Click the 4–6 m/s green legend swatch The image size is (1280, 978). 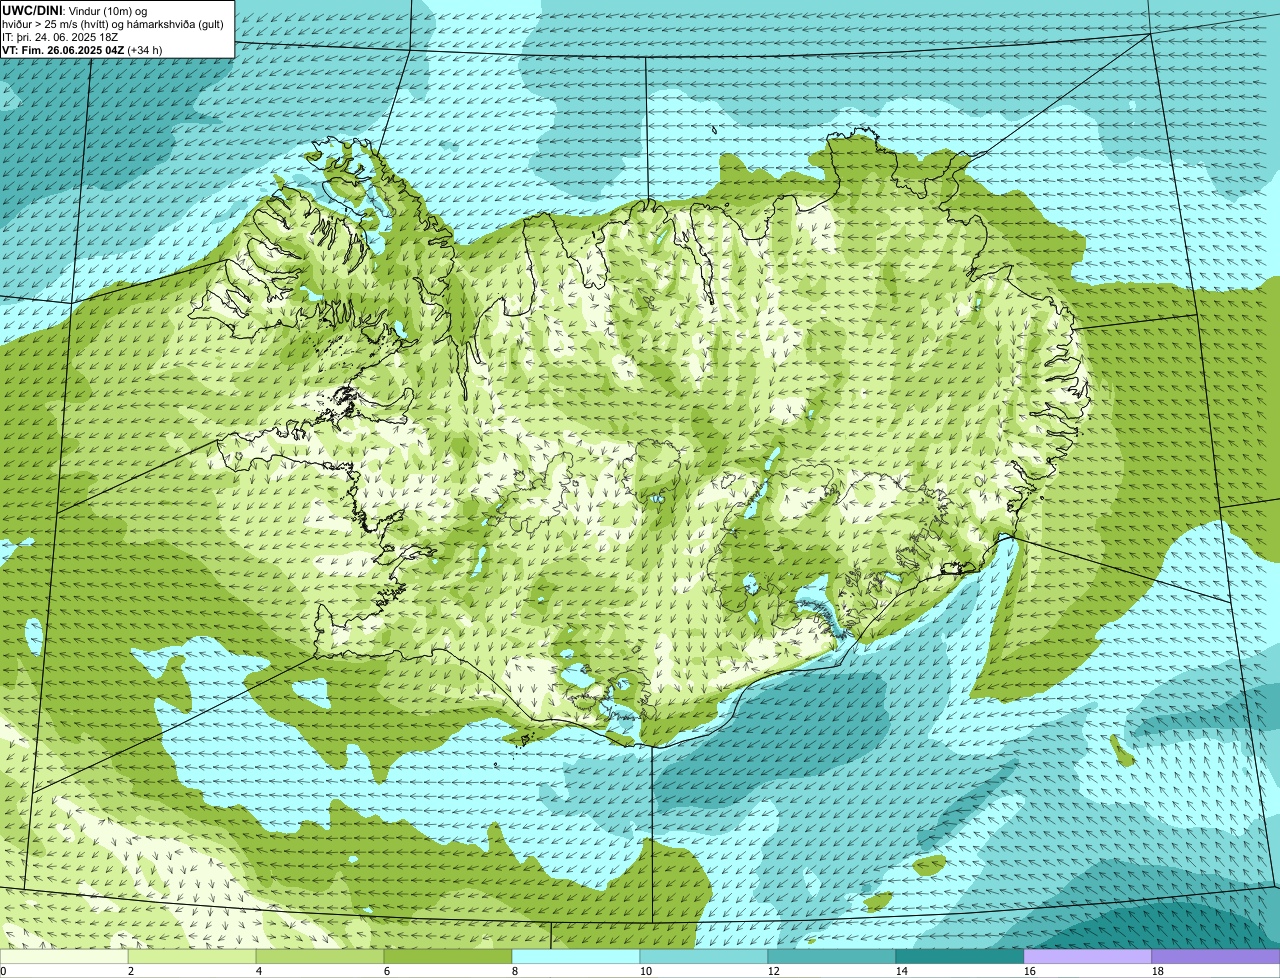(320, 956)
